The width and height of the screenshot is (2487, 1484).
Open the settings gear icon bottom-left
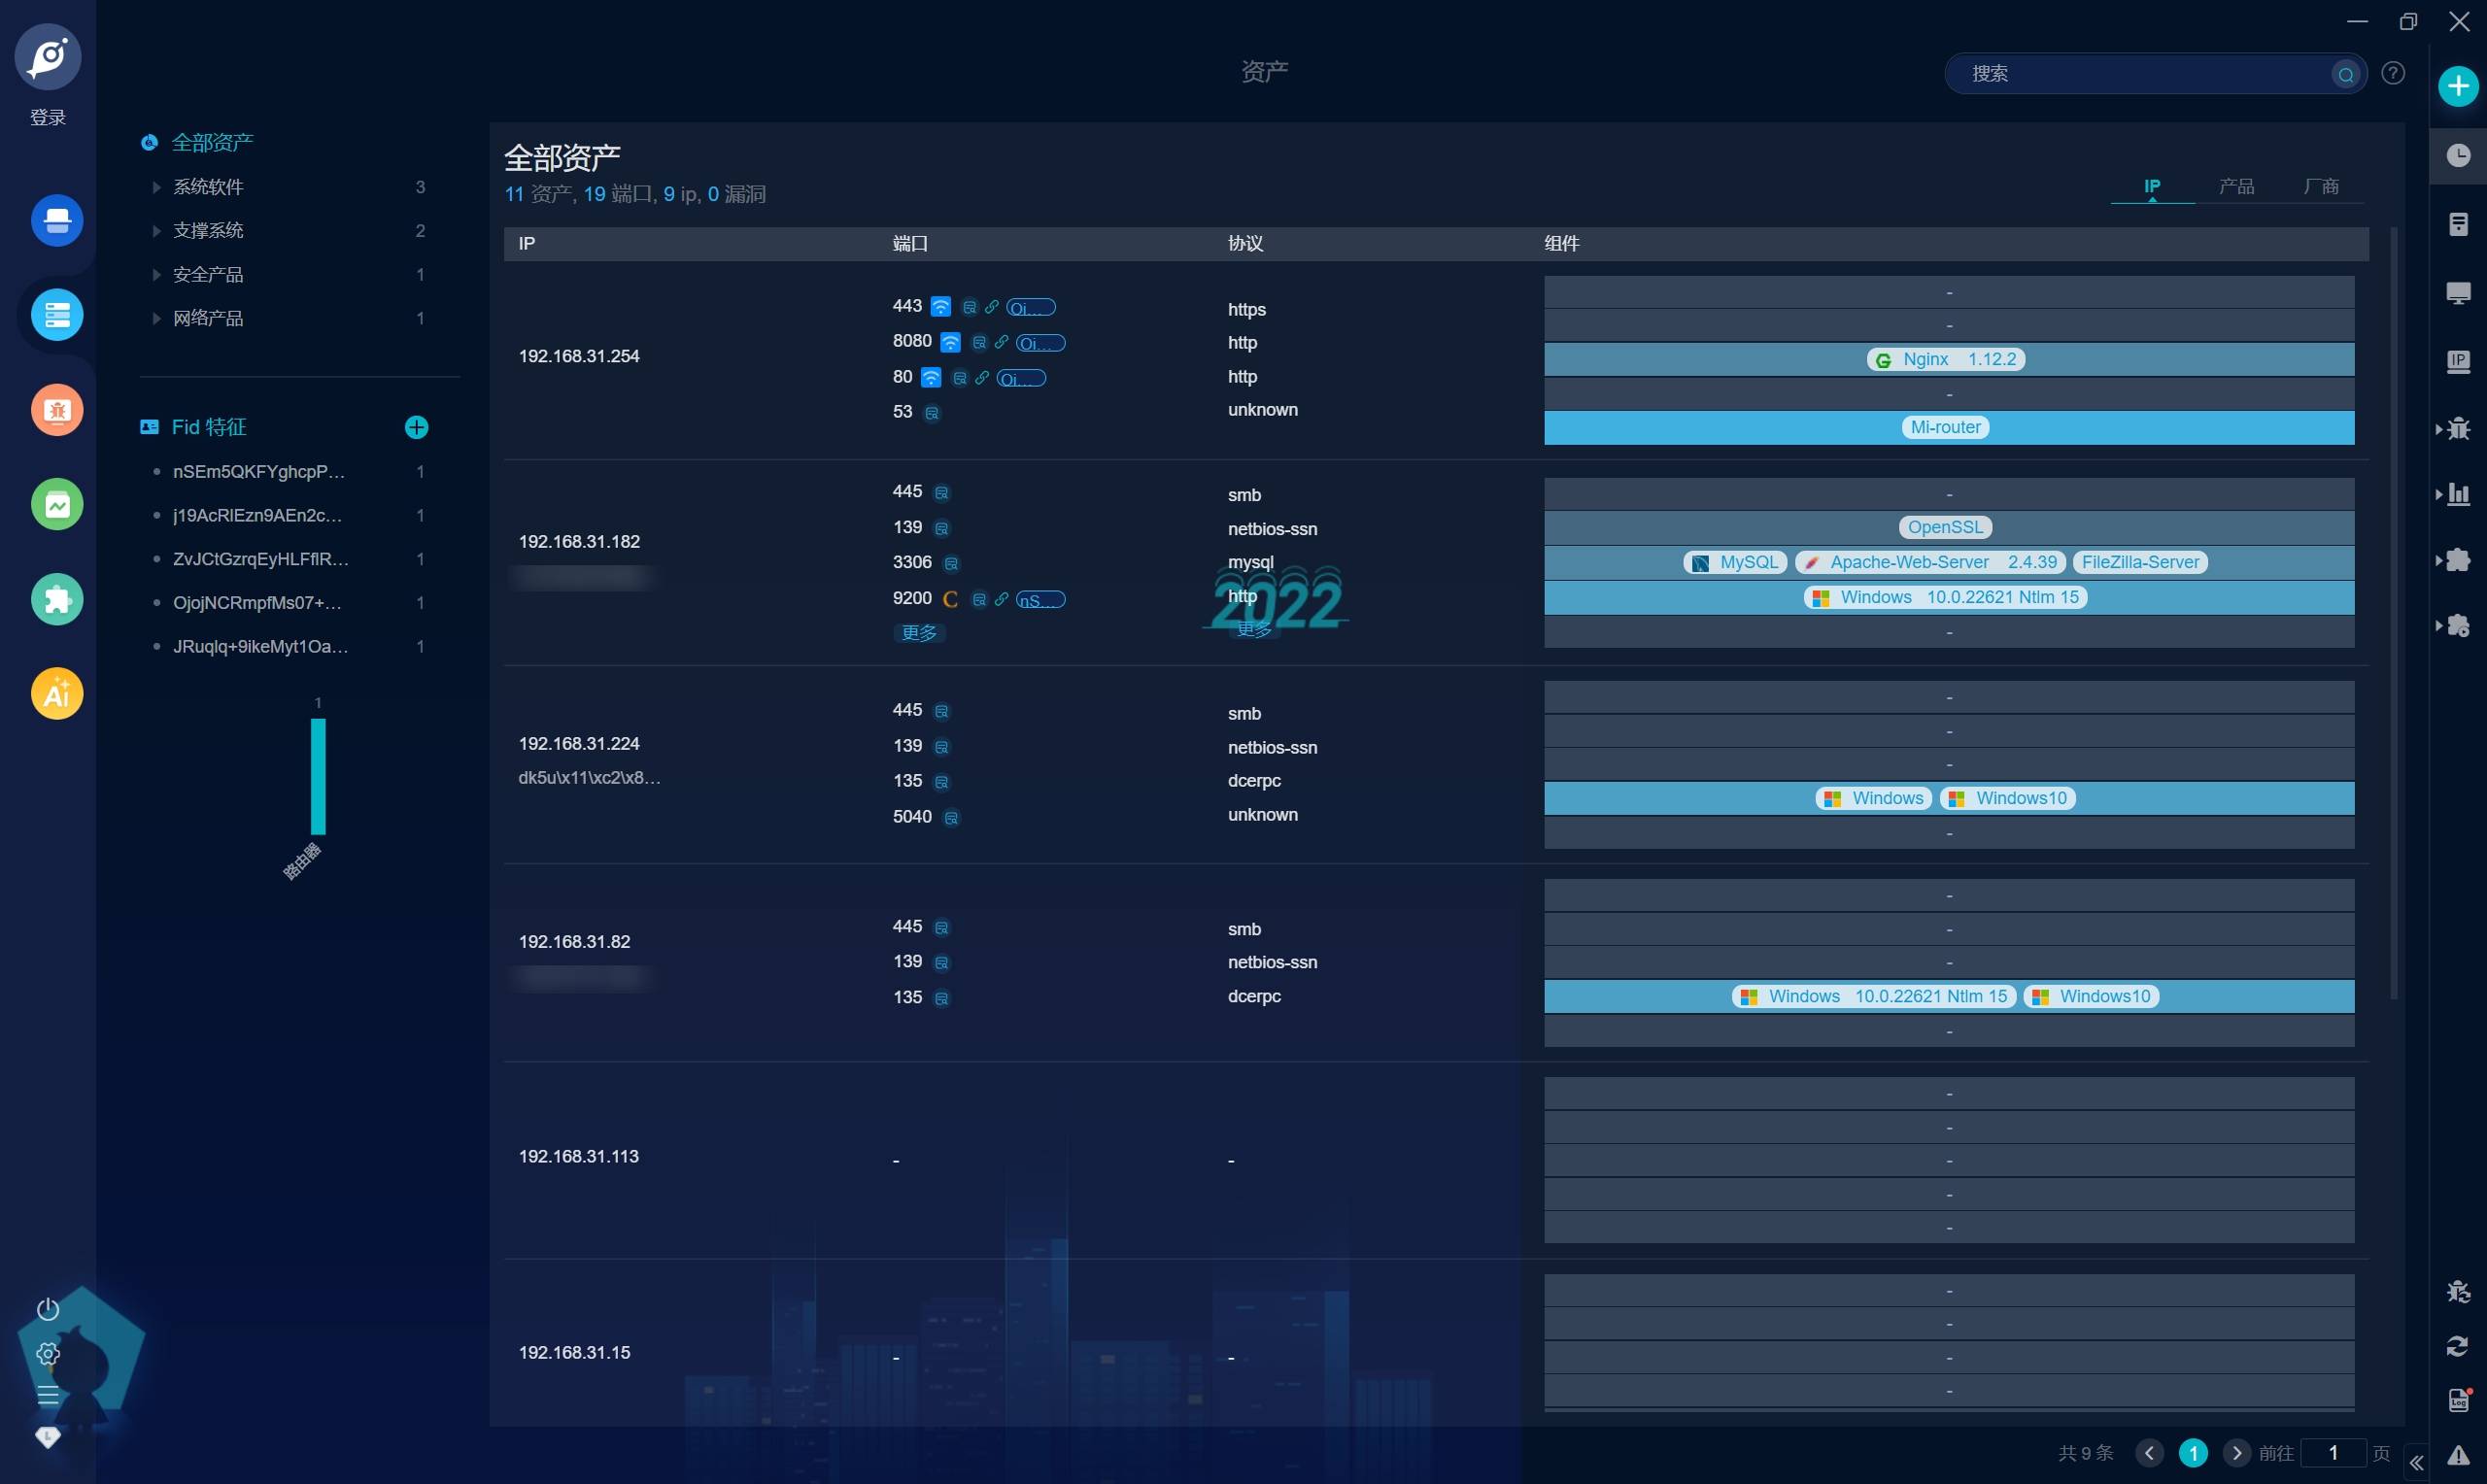tap(48, 1354)
